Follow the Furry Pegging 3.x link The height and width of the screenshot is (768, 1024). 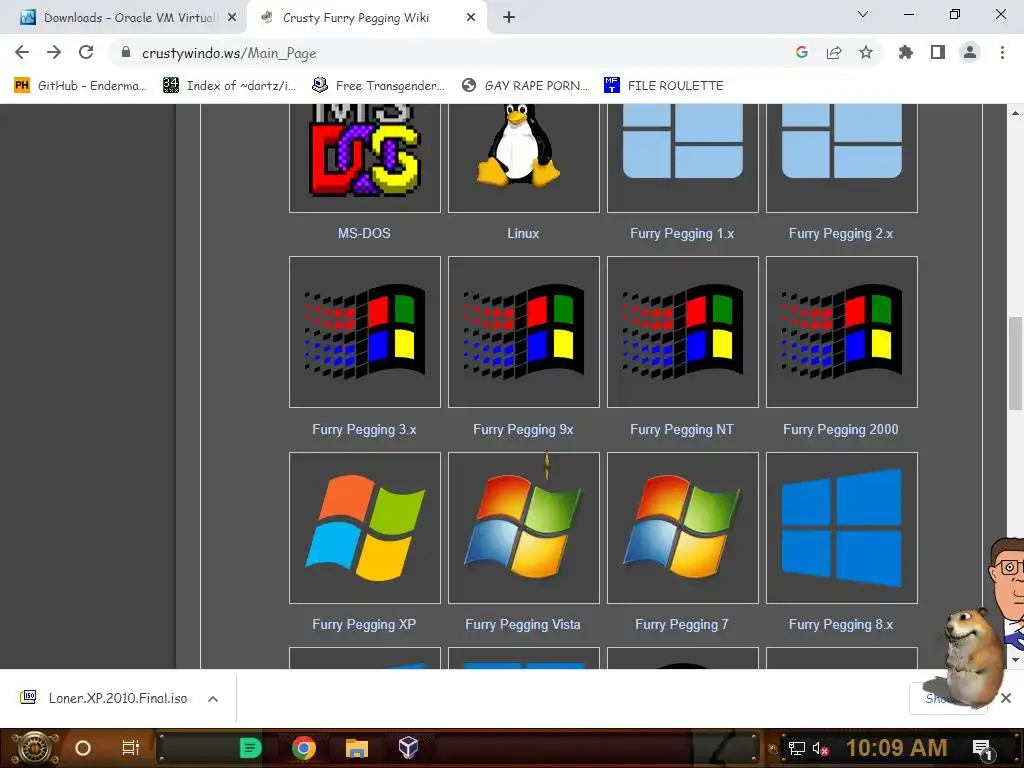pyautogui.click(x=364, y=429)
